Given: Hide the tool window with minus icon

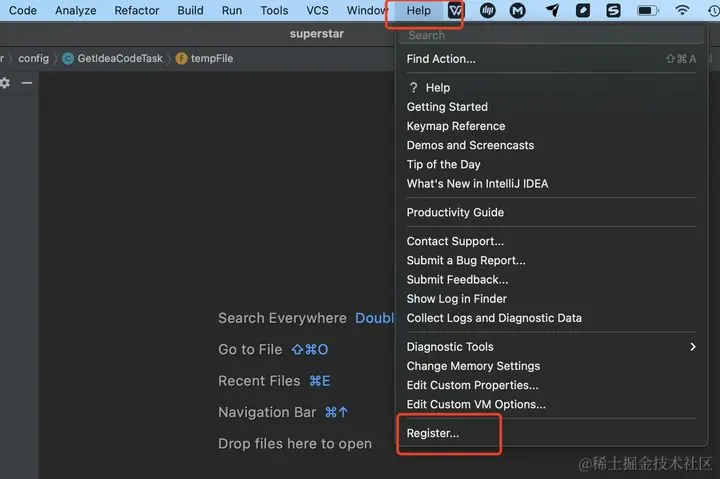Looking at the screenshot, I should [x=27, y=83].
